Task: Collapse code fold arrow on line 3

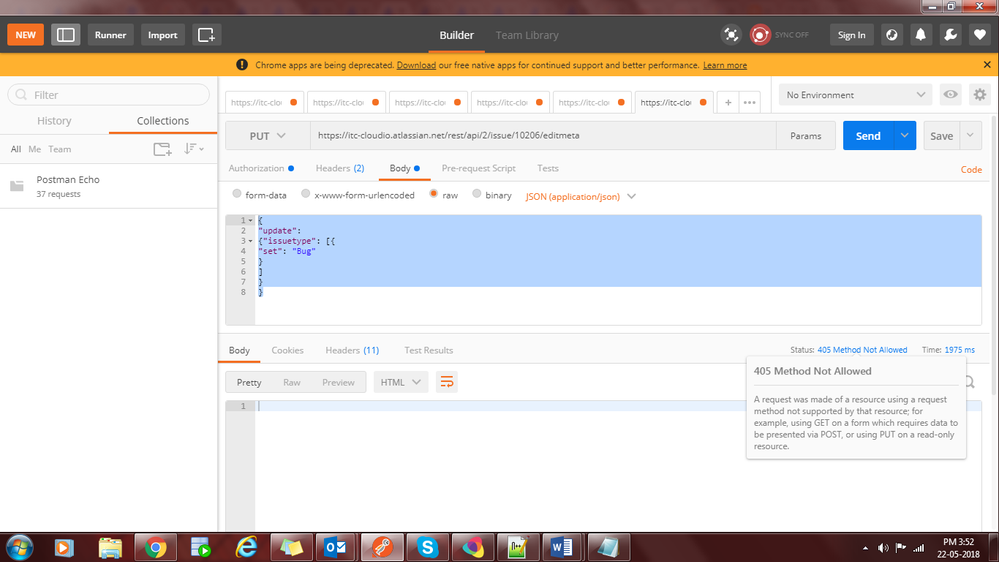Action: pyautogui.click(x=250, y=241)
